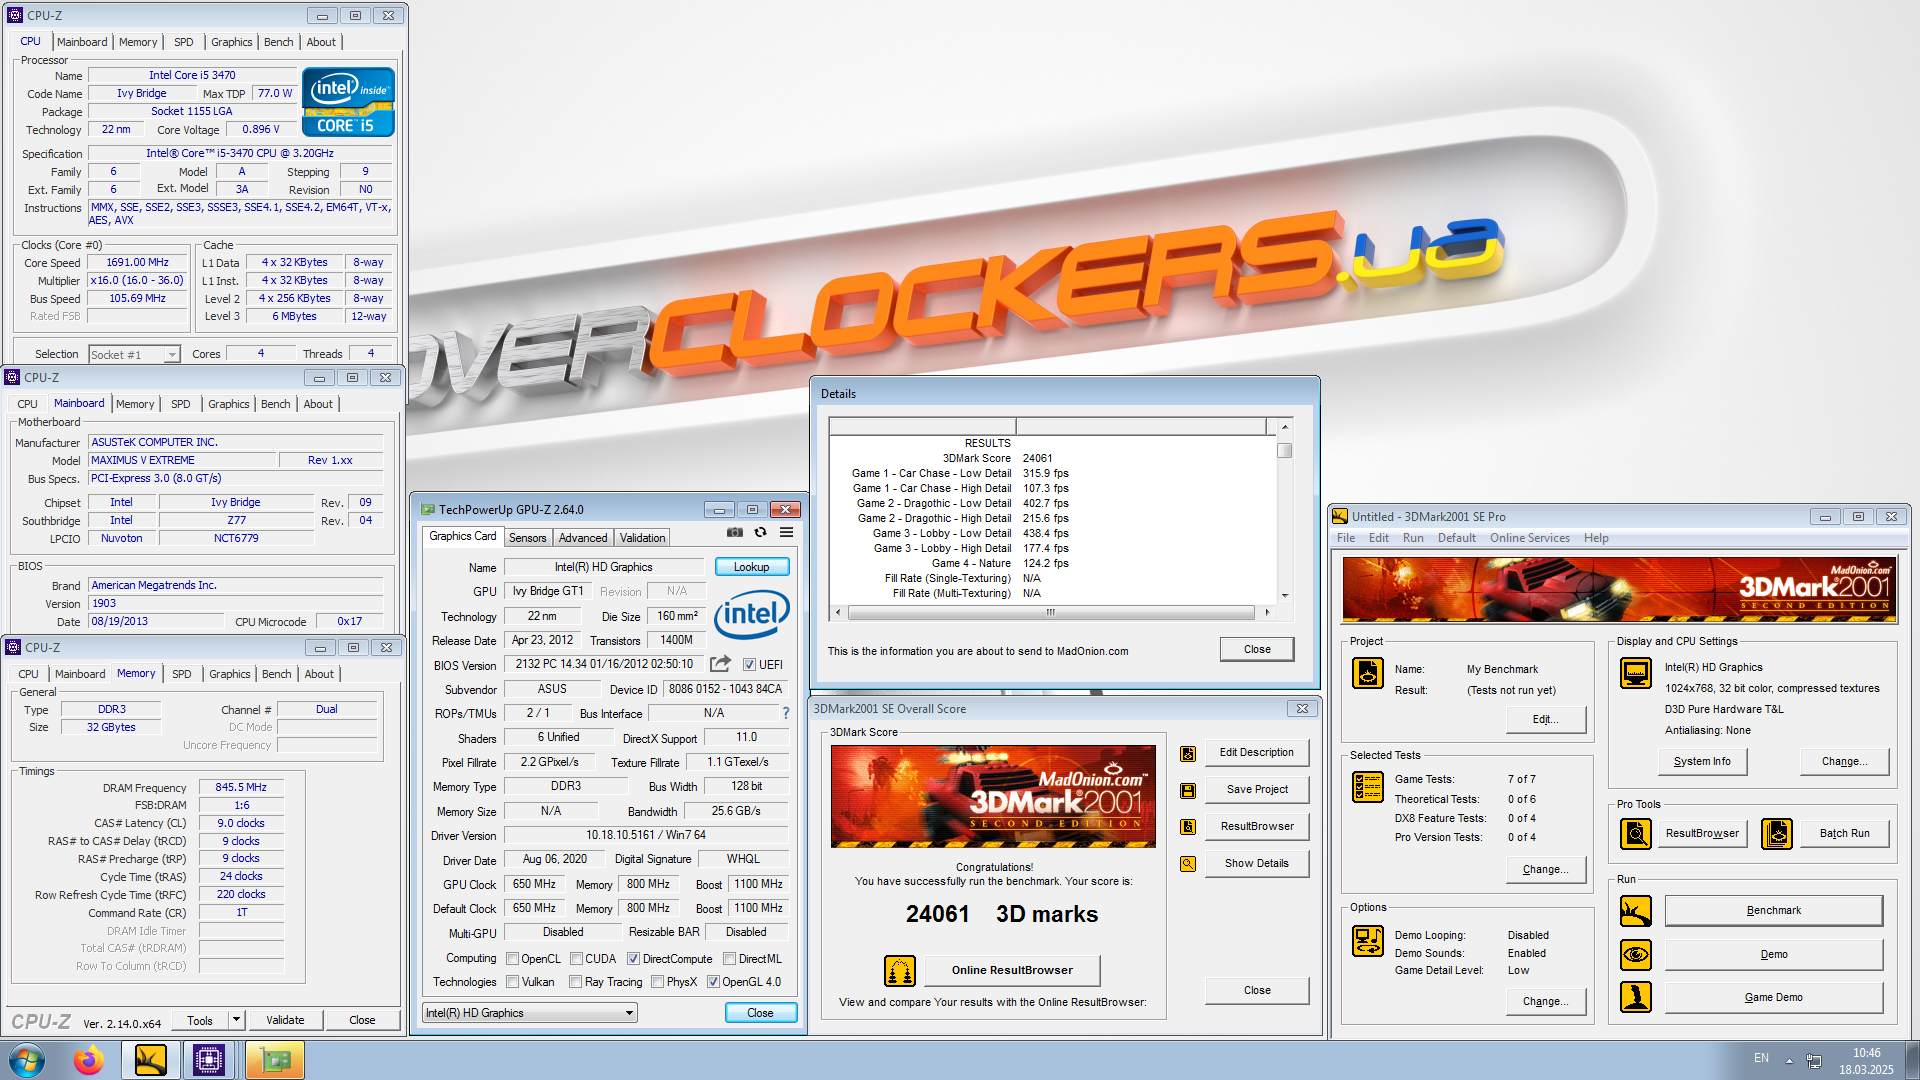This screenshot has height=1080, width=1920.
Task: Click Edit Description icon in score window
Action: point(1188,753)
